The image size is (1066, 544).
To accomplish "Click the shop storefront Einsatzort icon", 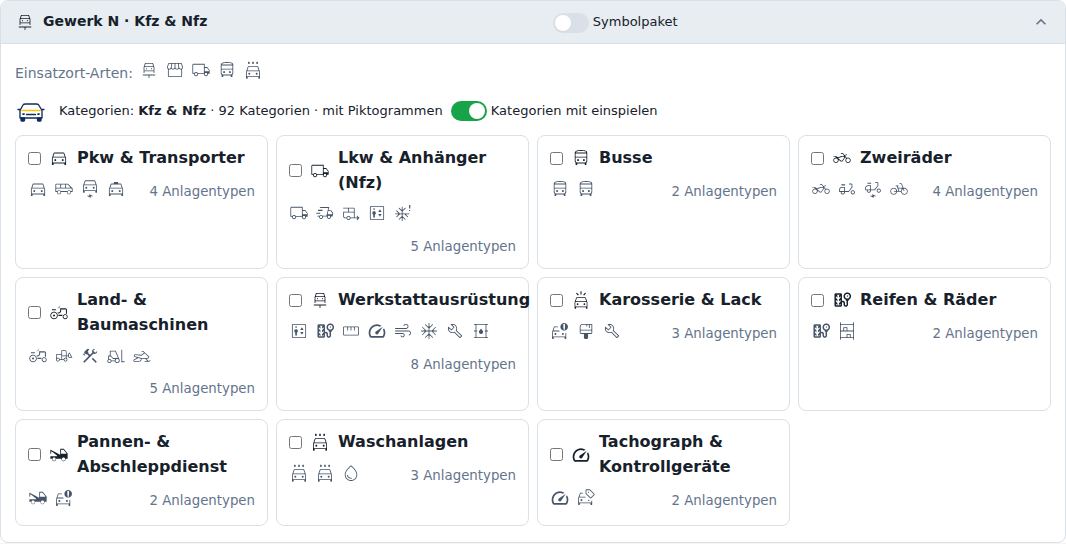I will click(x=175, y=70).
